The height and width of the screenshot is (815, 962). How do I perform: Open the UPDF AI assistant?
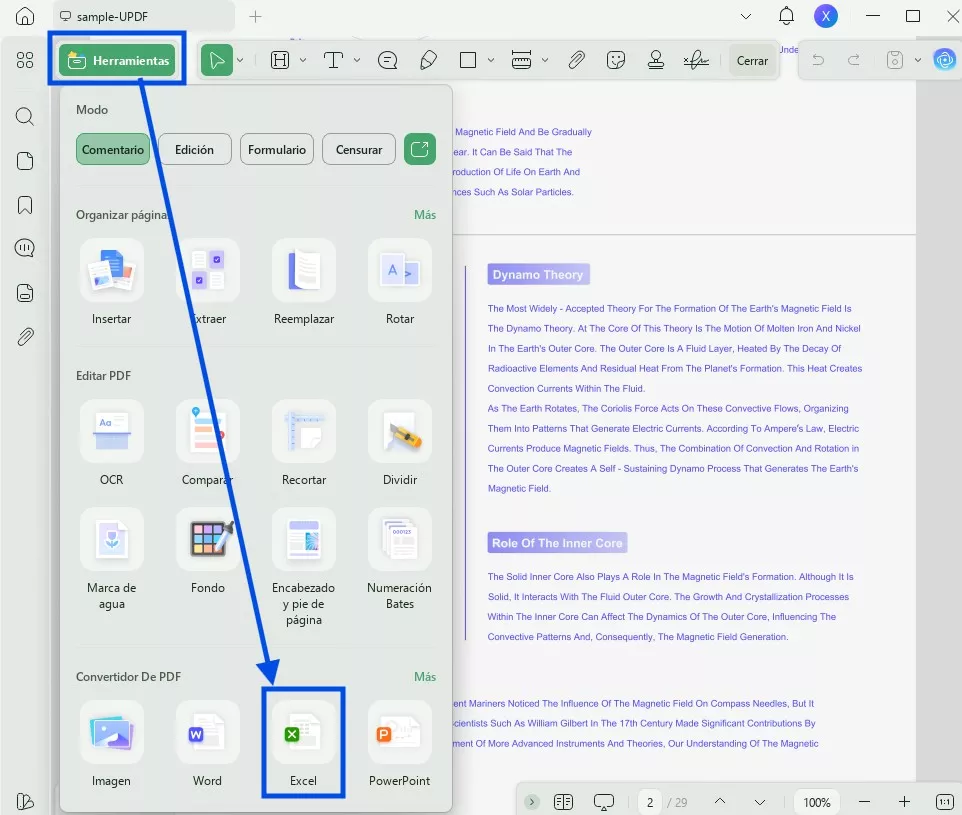(x=944, y=60)
